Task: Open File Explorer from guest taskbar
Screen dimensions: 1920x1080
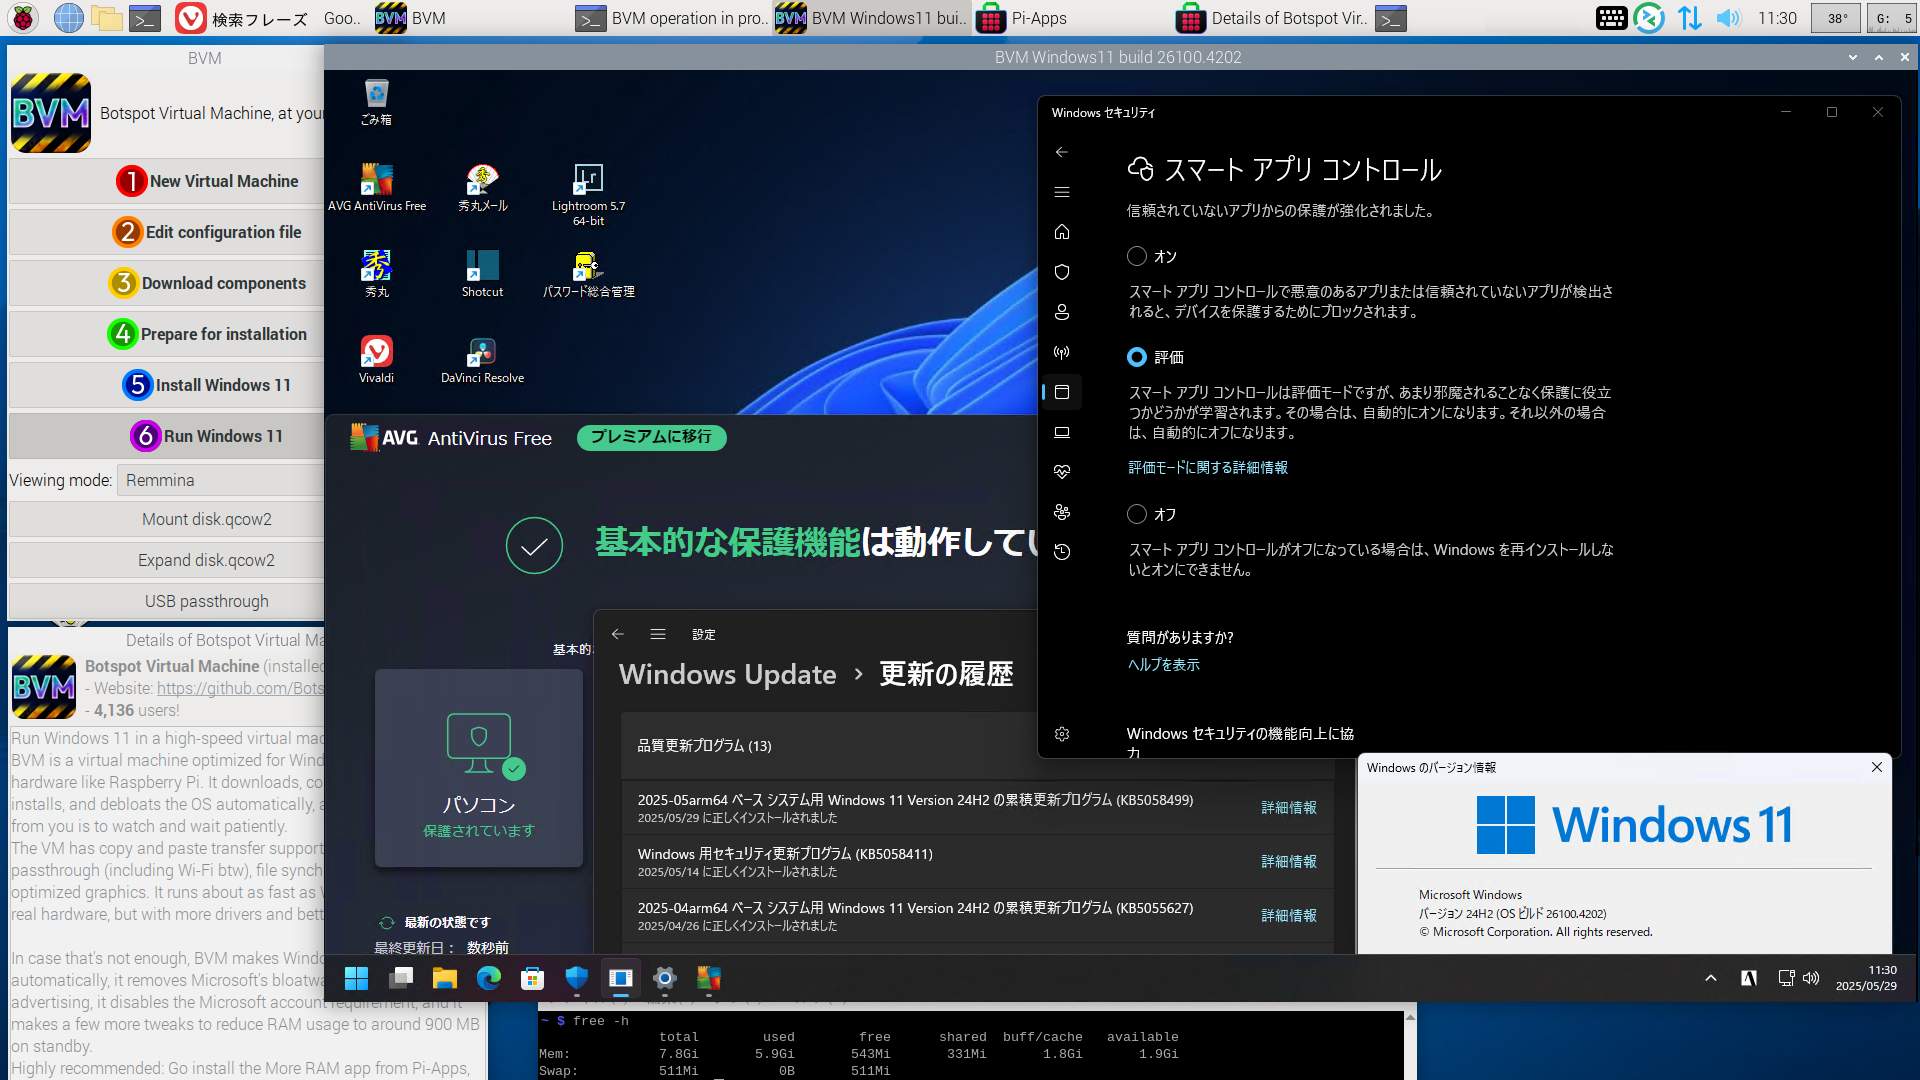Action: (444, 978)
